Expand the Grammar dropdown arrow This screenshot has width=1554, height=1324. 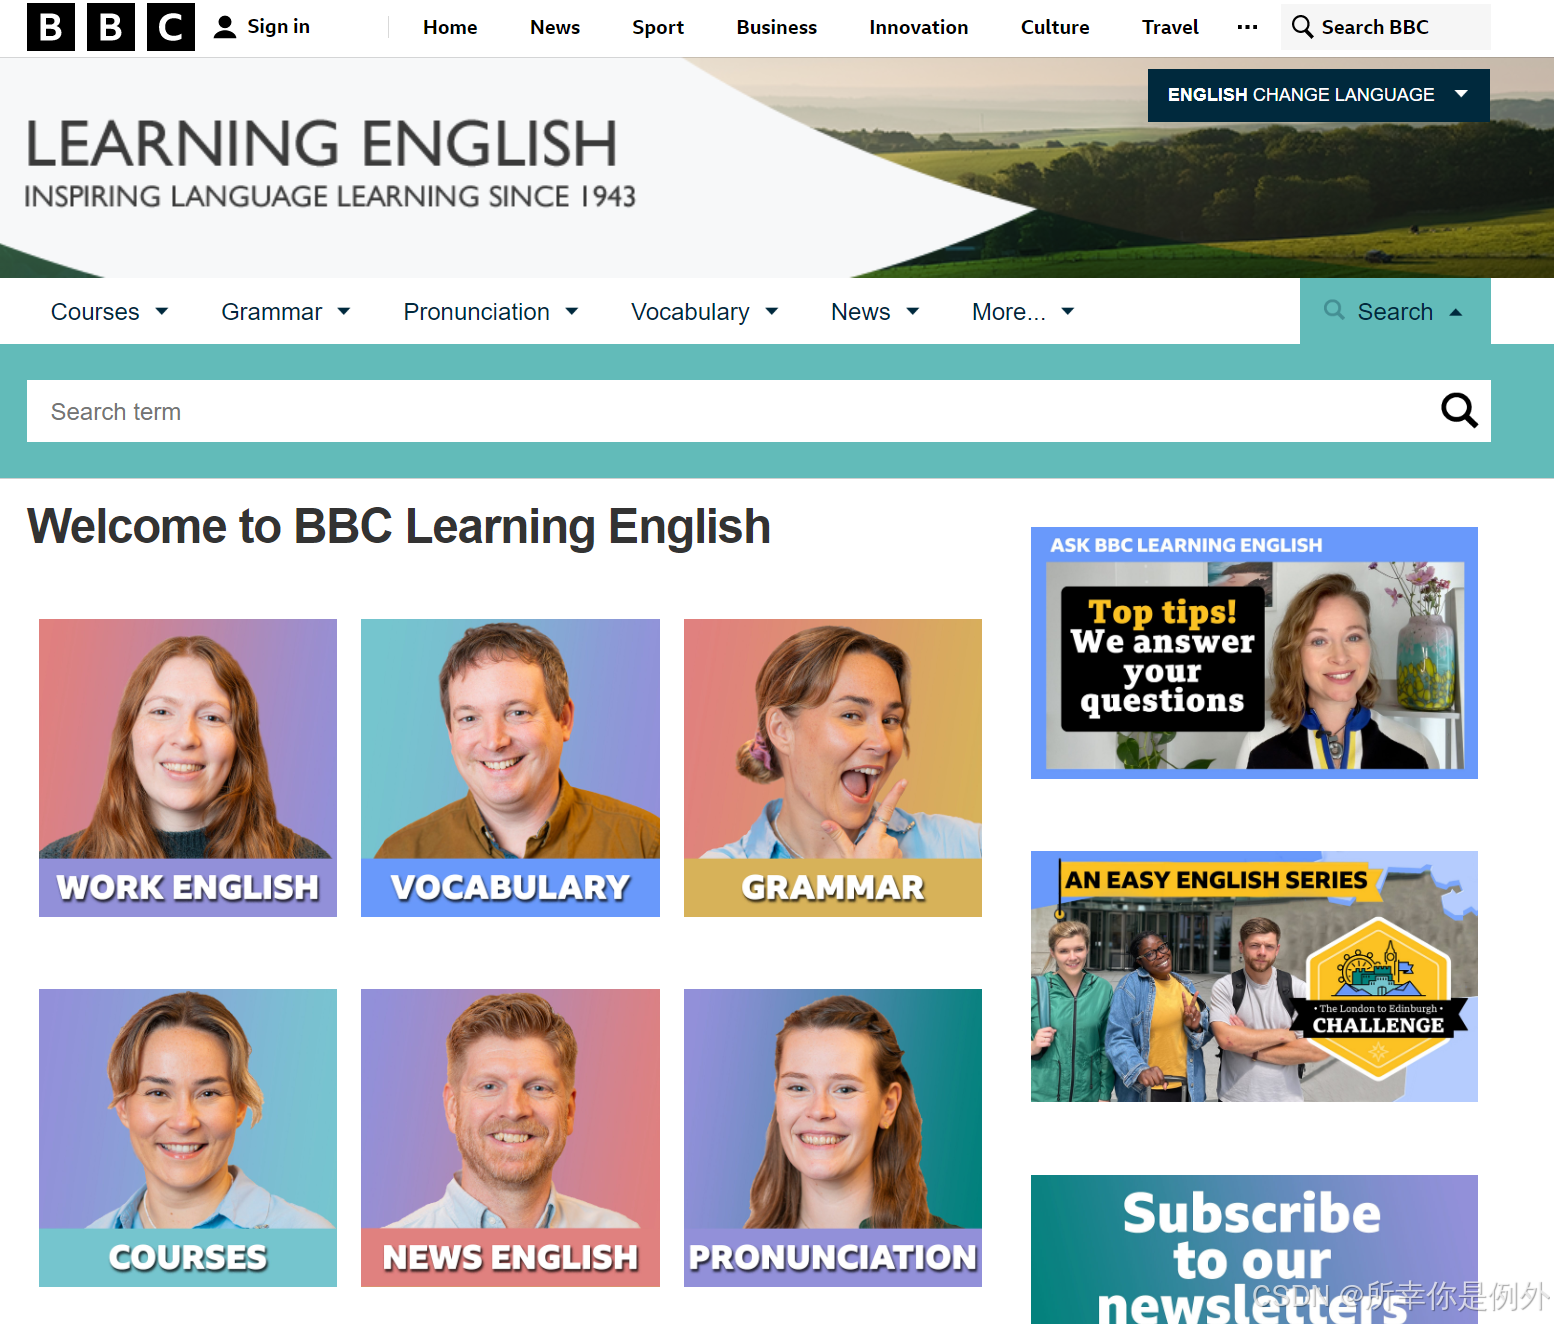(344, 312)
